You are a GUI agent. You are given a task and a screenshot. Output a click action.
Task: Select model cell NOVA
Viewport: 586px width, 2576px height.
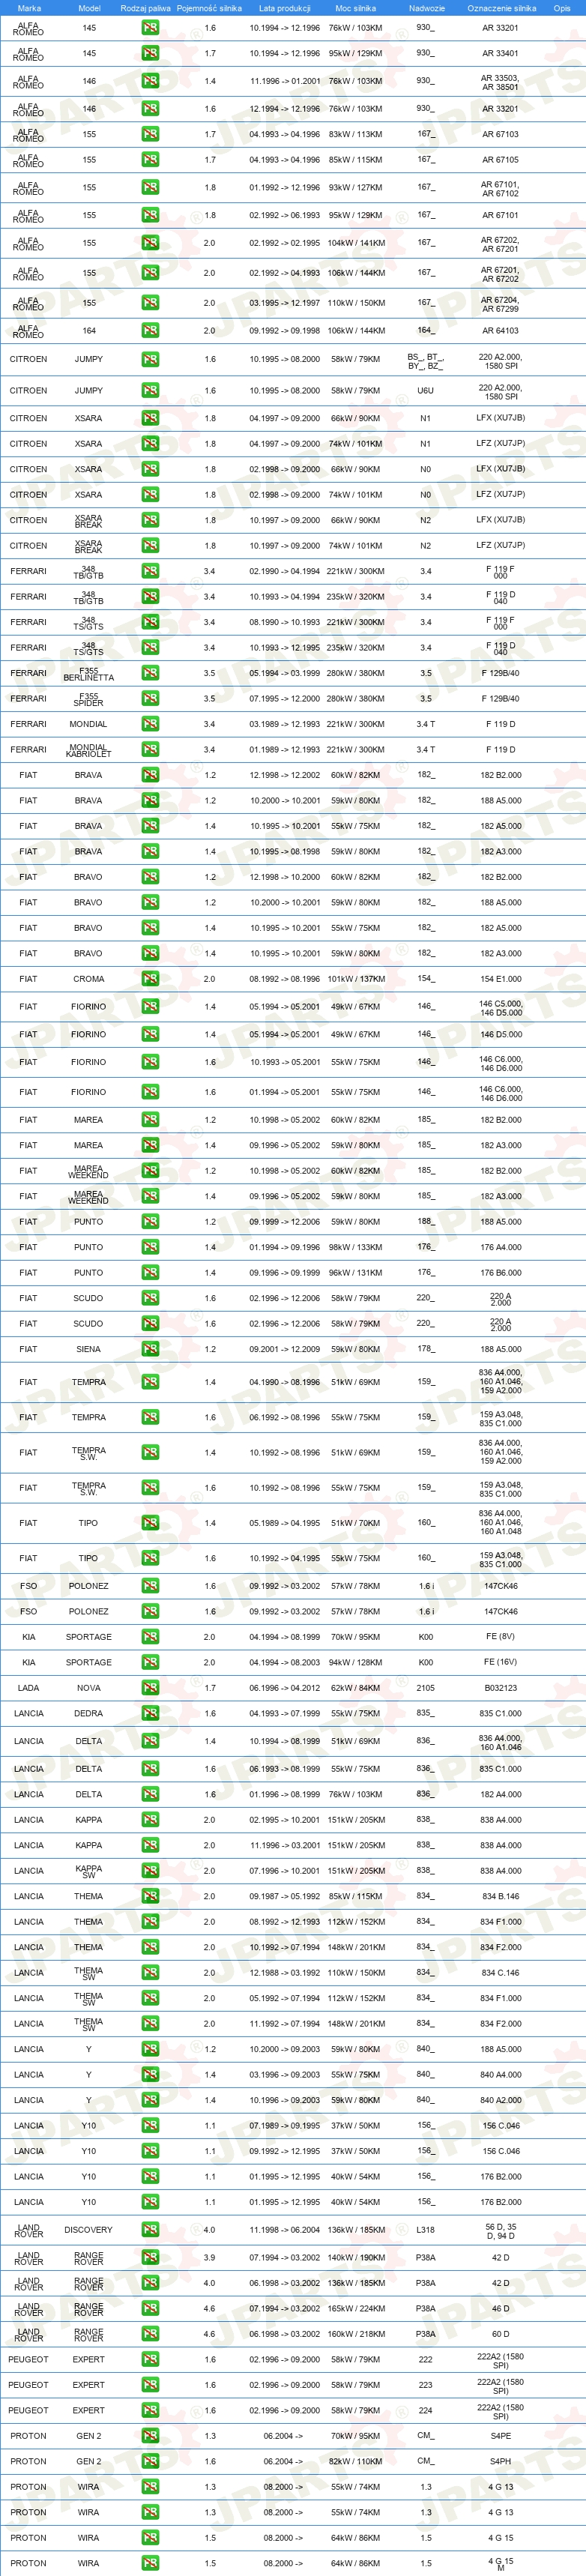click(89, 1688)
